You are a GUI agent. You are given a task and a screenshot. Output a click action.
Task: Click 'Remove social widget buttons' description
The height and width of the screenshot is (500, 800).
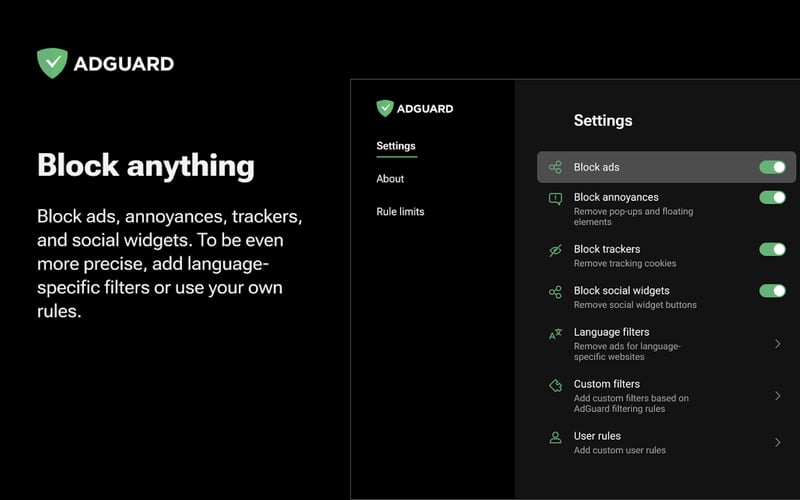pyautogui.click(x=635, y=305)
